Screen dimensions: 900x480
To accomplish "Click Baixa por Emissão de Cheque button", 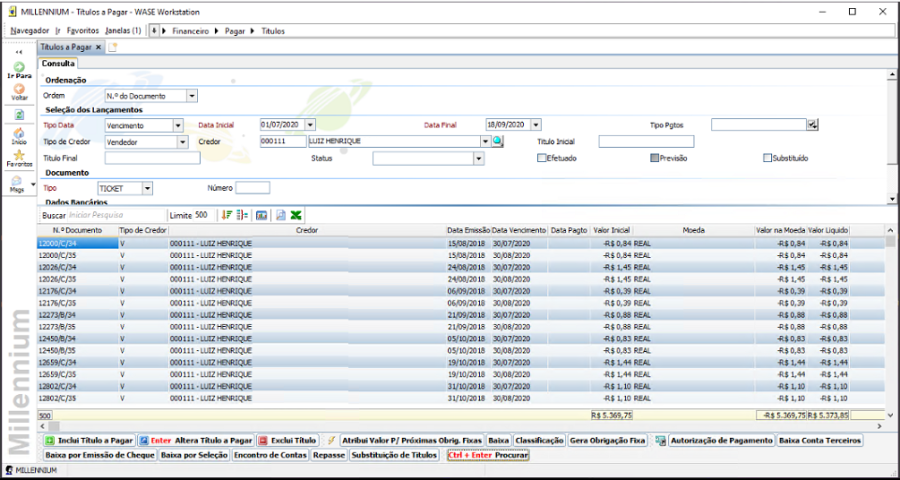I will [100, 455].
